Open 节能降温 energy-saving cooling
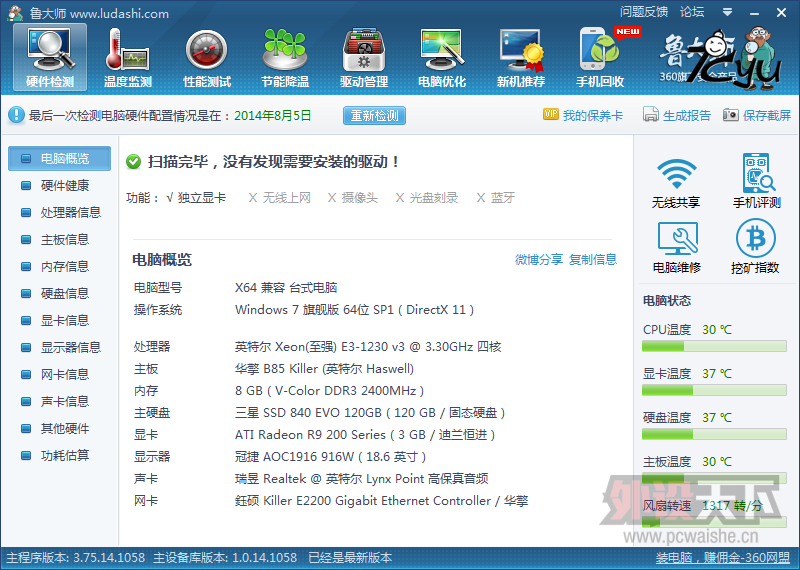The width and height of the screenshot is (800, 570). coord(285,58)
